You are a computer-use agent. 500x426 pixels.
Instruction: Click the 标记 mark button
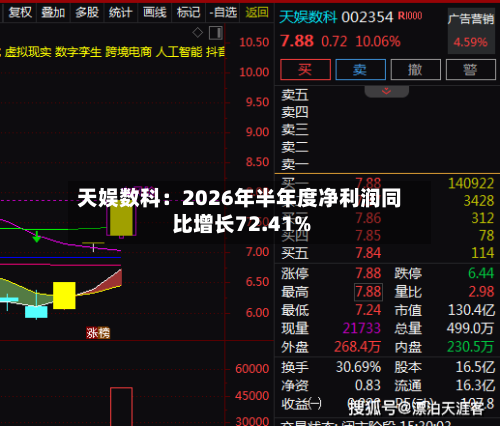[188, 13]
